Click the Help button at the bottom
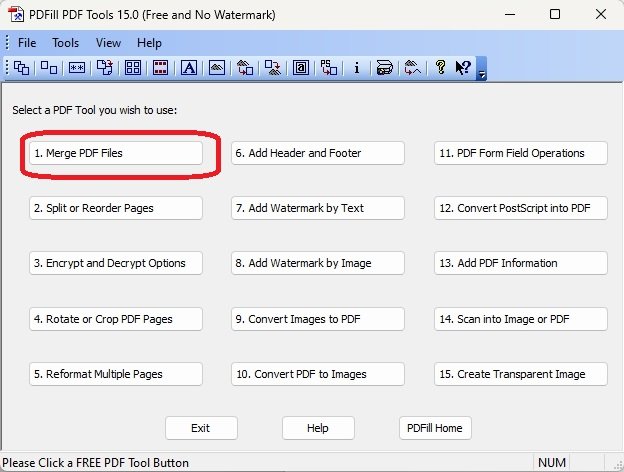Viewport: 624px width, 472px height. point(318,428)
